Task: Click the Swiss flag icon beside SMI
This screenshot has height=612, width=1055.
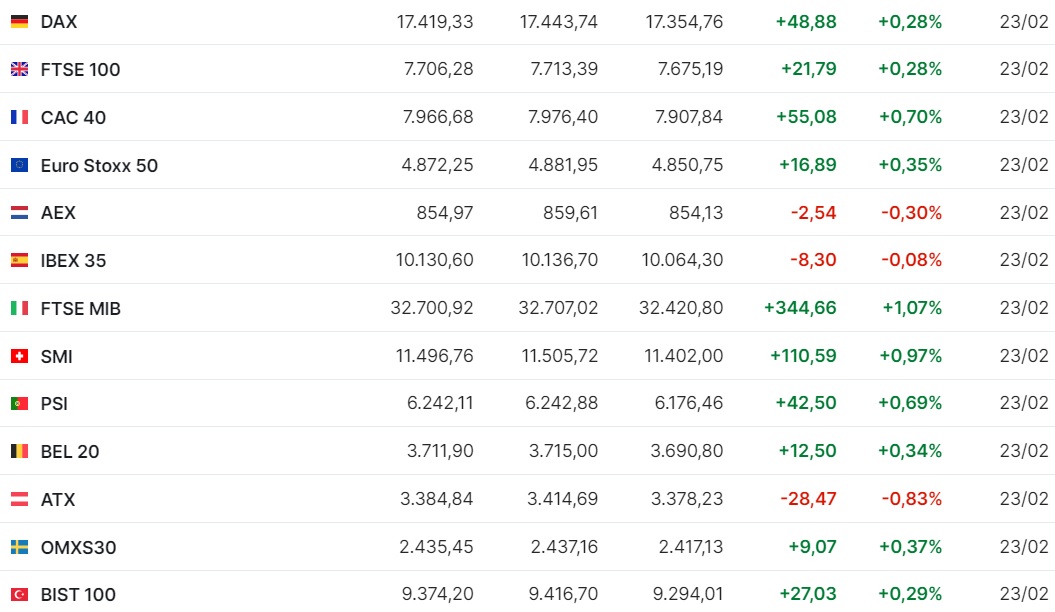Action: pos(19,356)
